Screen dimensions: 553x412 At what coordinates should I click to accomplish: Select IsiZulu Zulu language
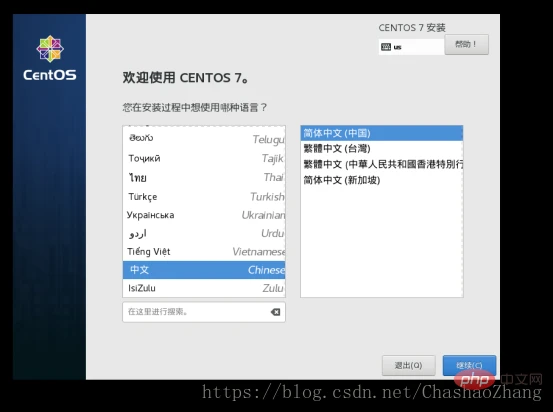pyautogui.click(x=204, y=288)
